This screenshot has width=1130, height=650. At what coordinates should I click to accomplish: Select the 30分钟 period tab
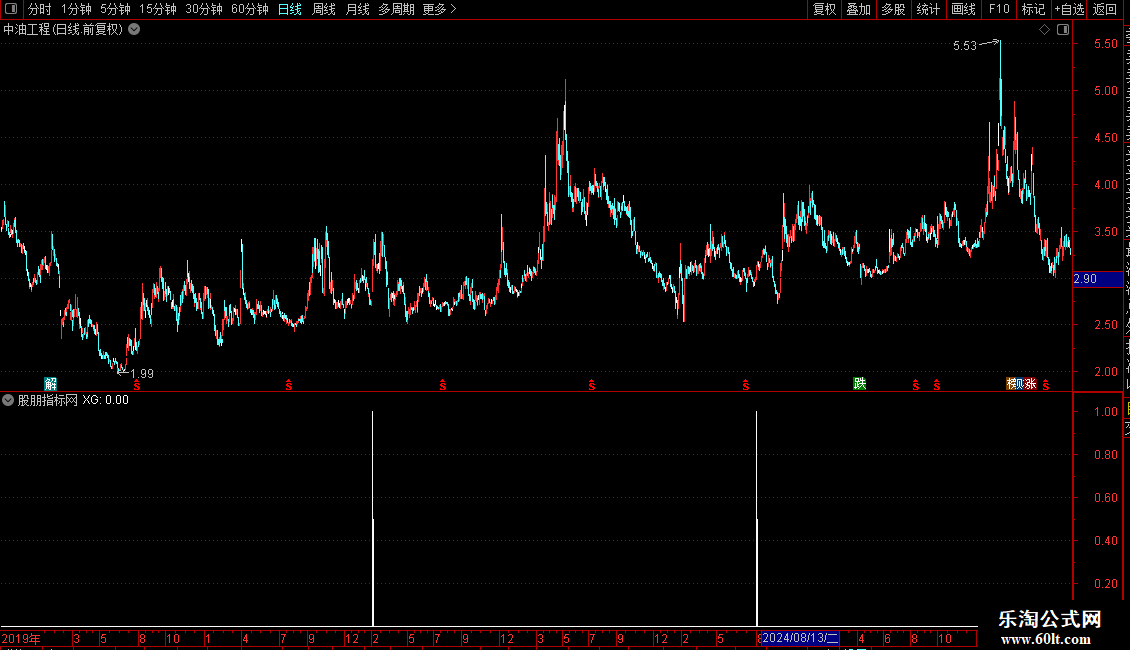[204, 9]
